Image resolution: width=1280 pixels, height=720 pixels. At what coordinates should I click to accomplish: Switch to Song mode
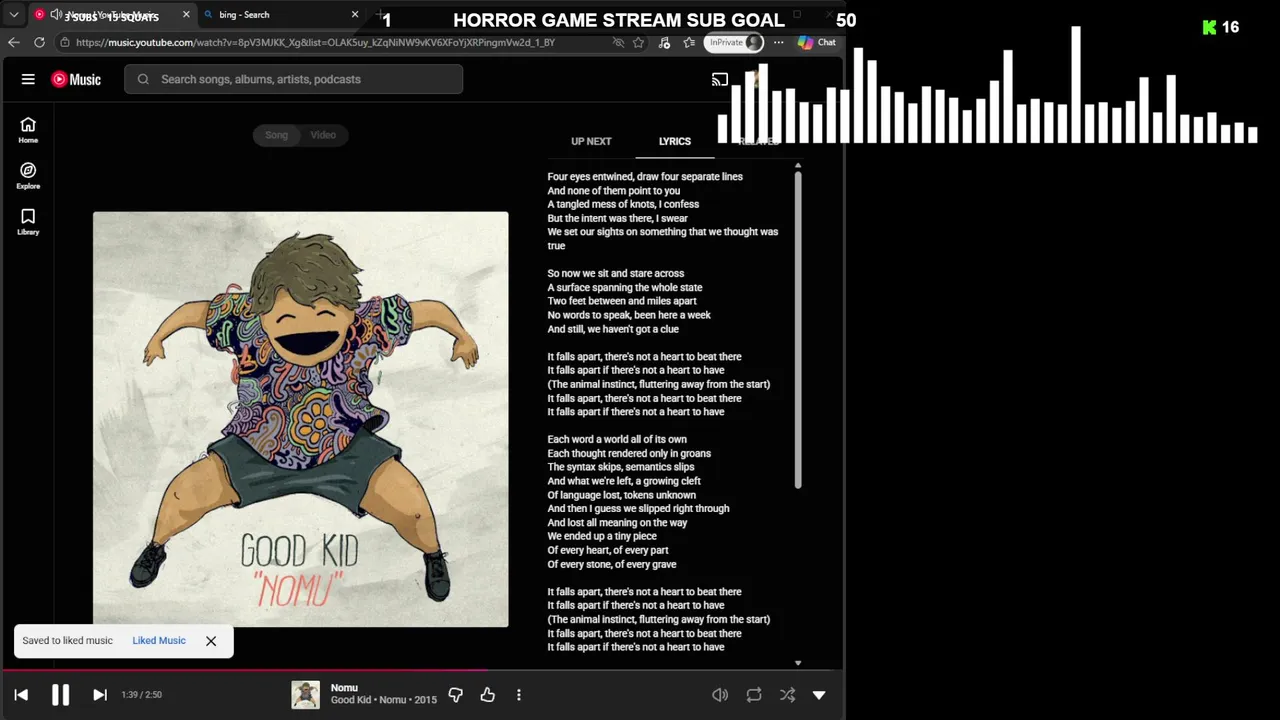(x=276, y=135)
